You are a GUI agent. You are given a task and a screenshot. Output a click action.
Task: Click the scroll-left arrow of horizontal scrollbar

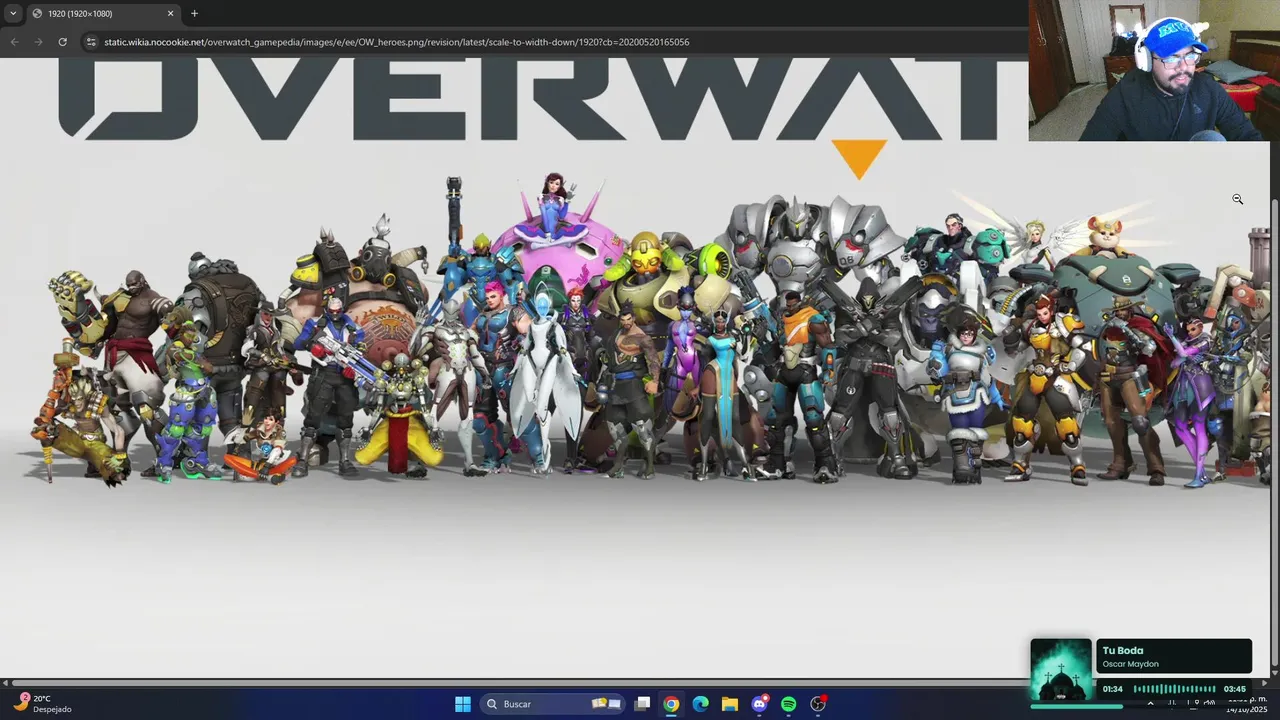5,683
